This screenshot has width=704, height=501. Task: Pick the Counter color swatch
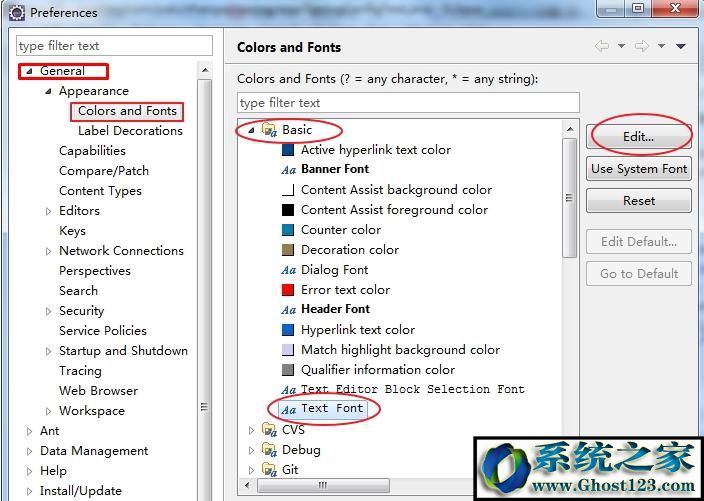288,230
